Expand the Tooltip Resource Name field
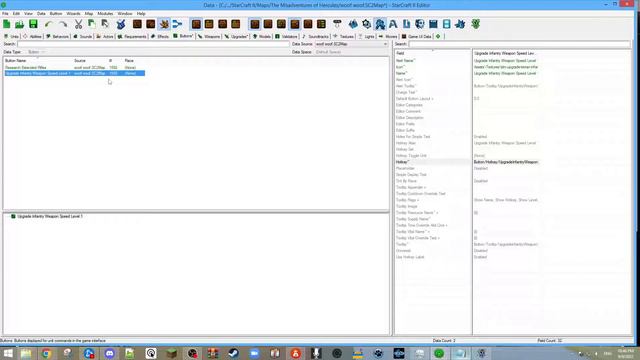The height and width of the screenshot is (360, 640). (x=417, y=213)
